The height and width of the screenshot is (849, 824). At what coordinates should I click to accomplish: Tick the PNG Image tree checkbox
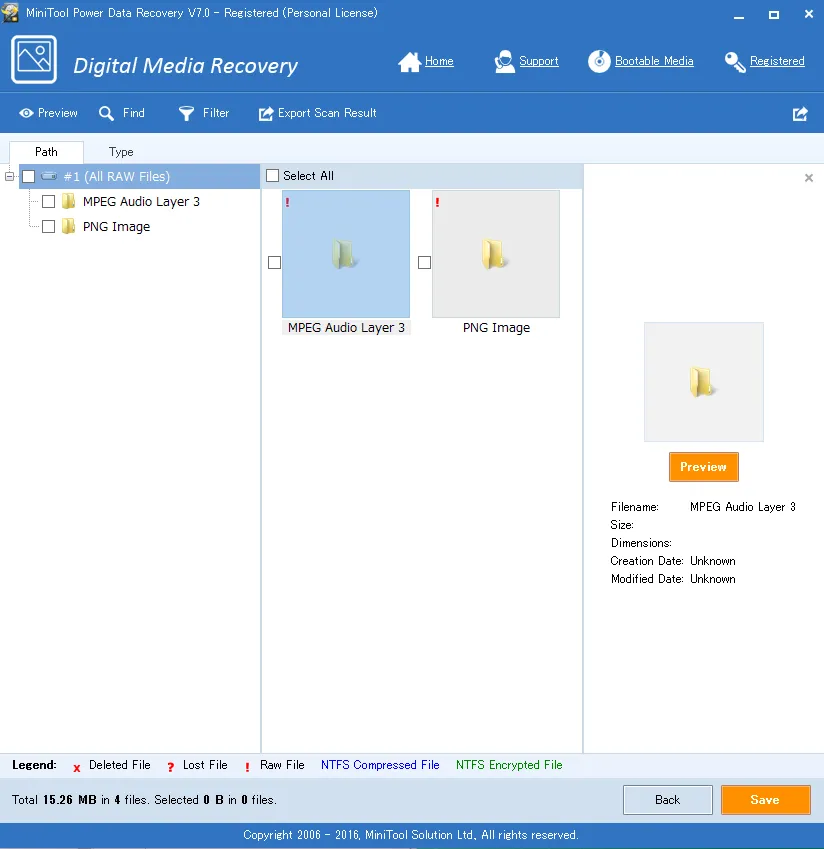tap(48, 227)
